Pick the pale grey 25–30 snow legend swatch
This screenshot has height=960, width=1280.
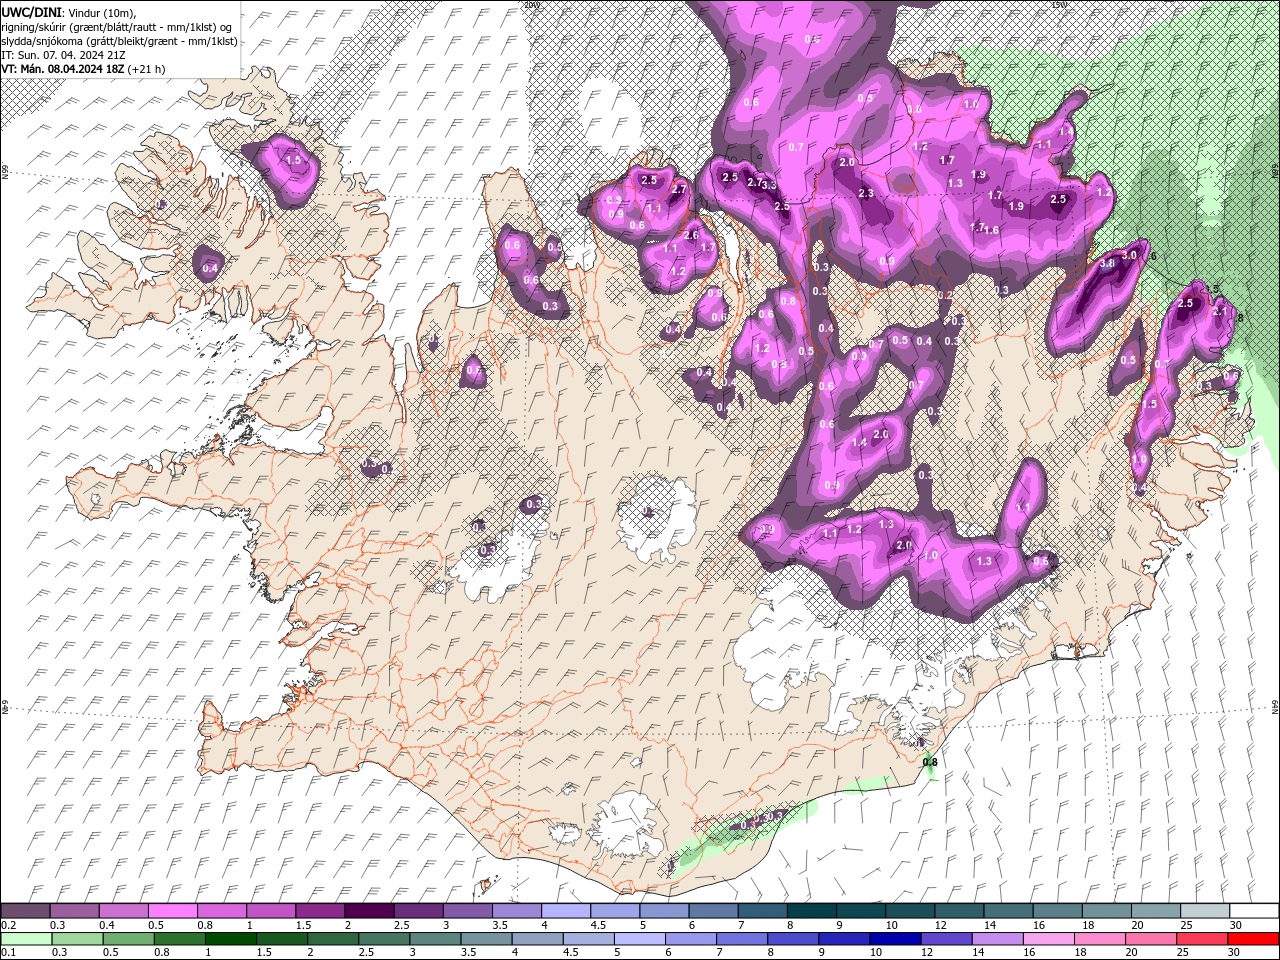(x=1206, y=911)
